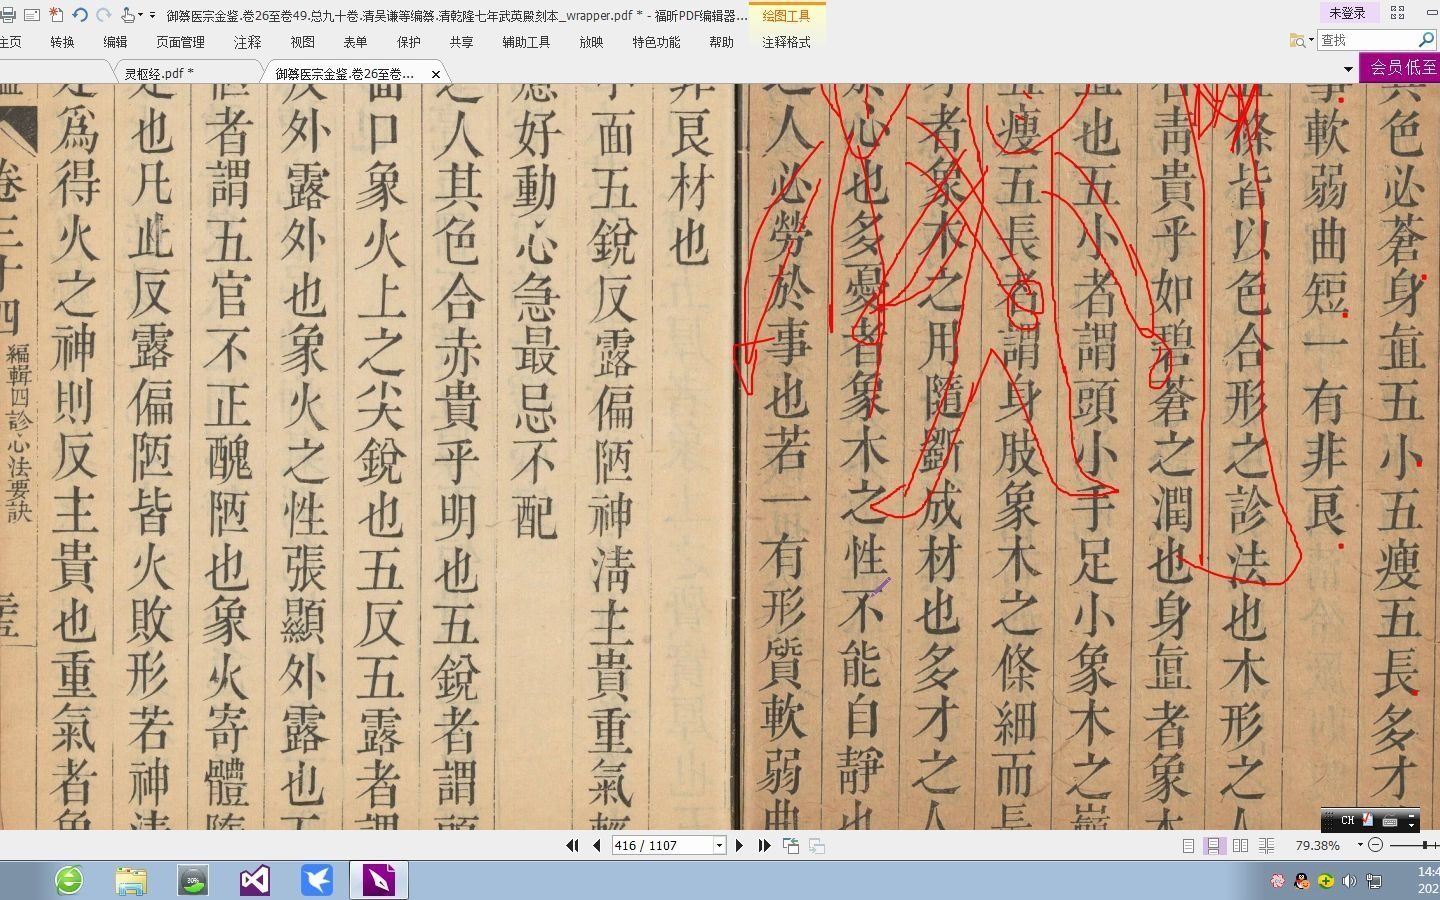Click the advanced search folder icon
Viewport: 1440px width, 900px height.
(x=1297, y=40)
